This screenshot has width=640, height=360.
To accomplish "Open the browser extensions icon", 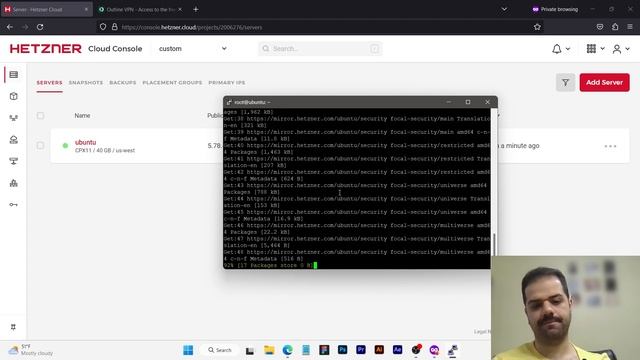I will [x=615, y=27].
